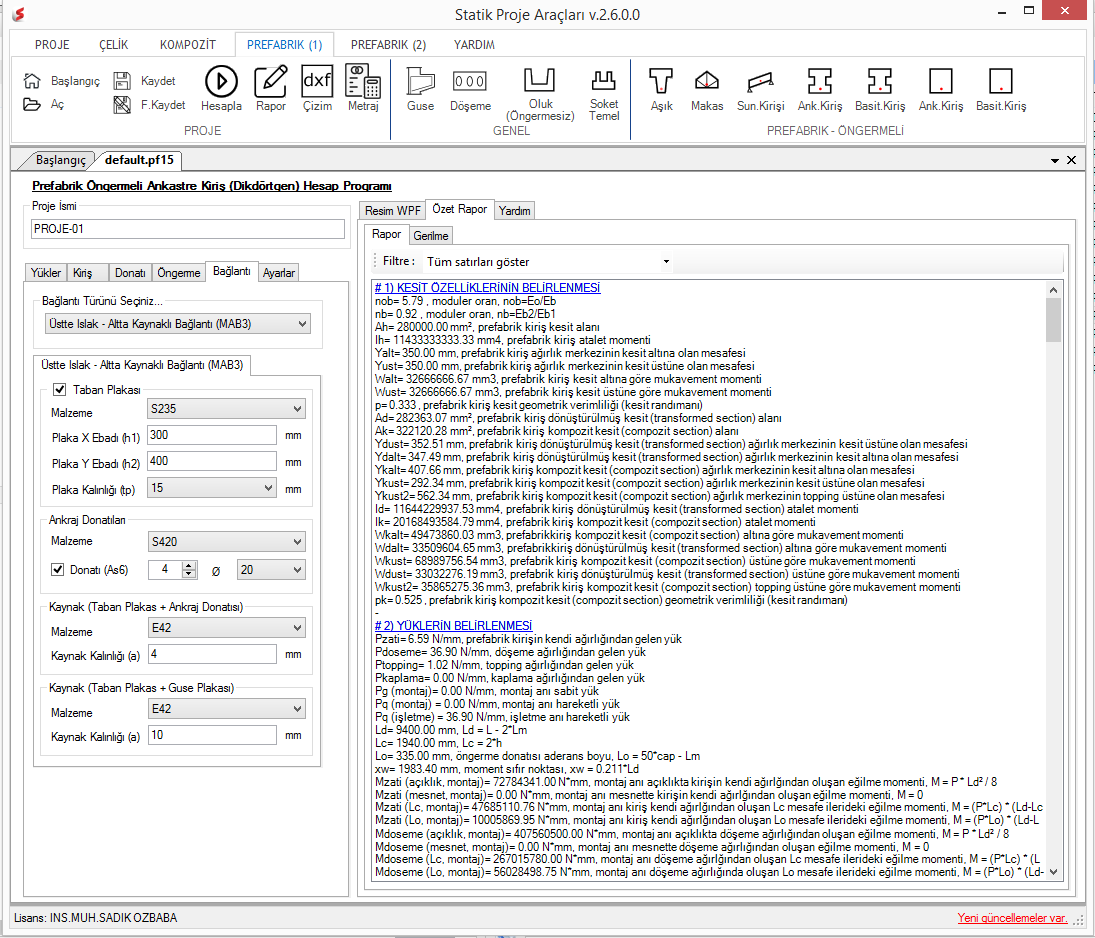Viewport: 1095px width, 938px height.
Task: Save the project with Kaydet
Action: click(x=122, y=80)
